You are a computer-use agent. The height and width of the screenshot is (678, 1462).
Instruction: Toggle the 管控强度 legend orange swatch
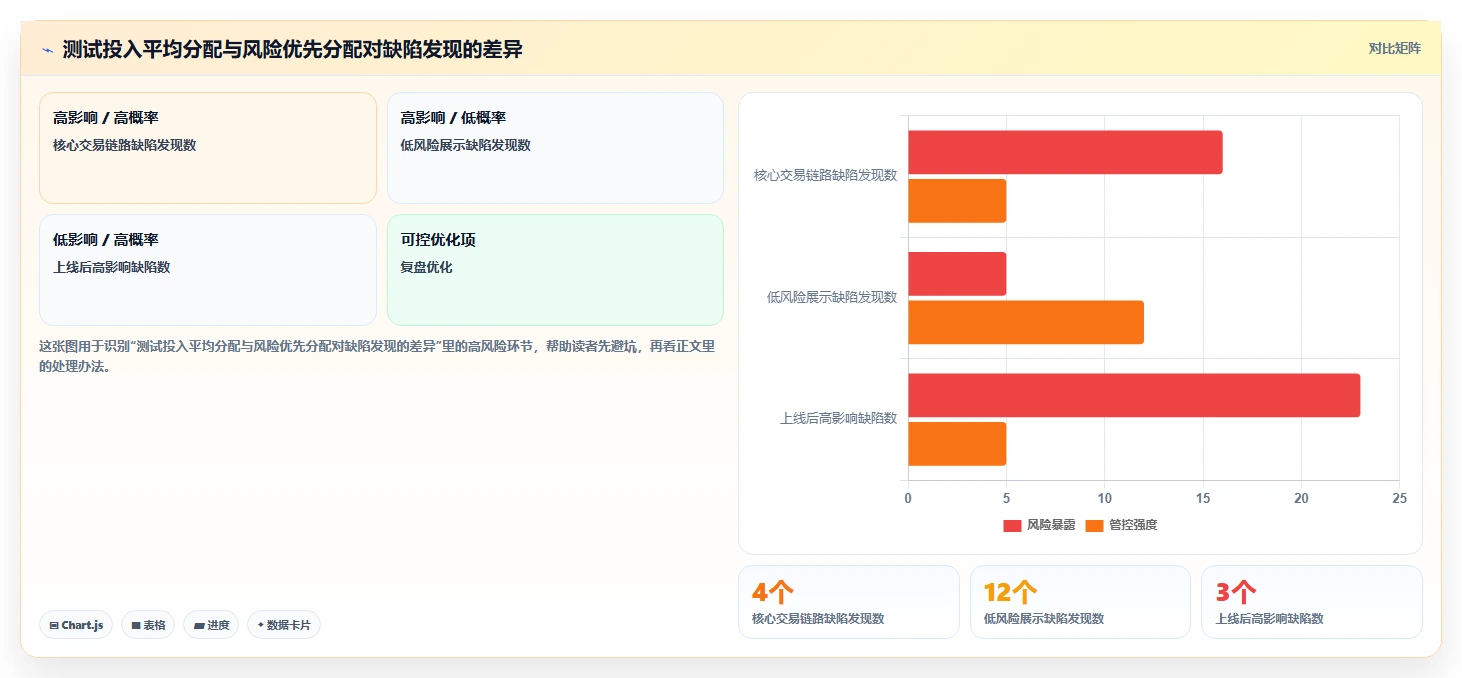click(1094, 525)
